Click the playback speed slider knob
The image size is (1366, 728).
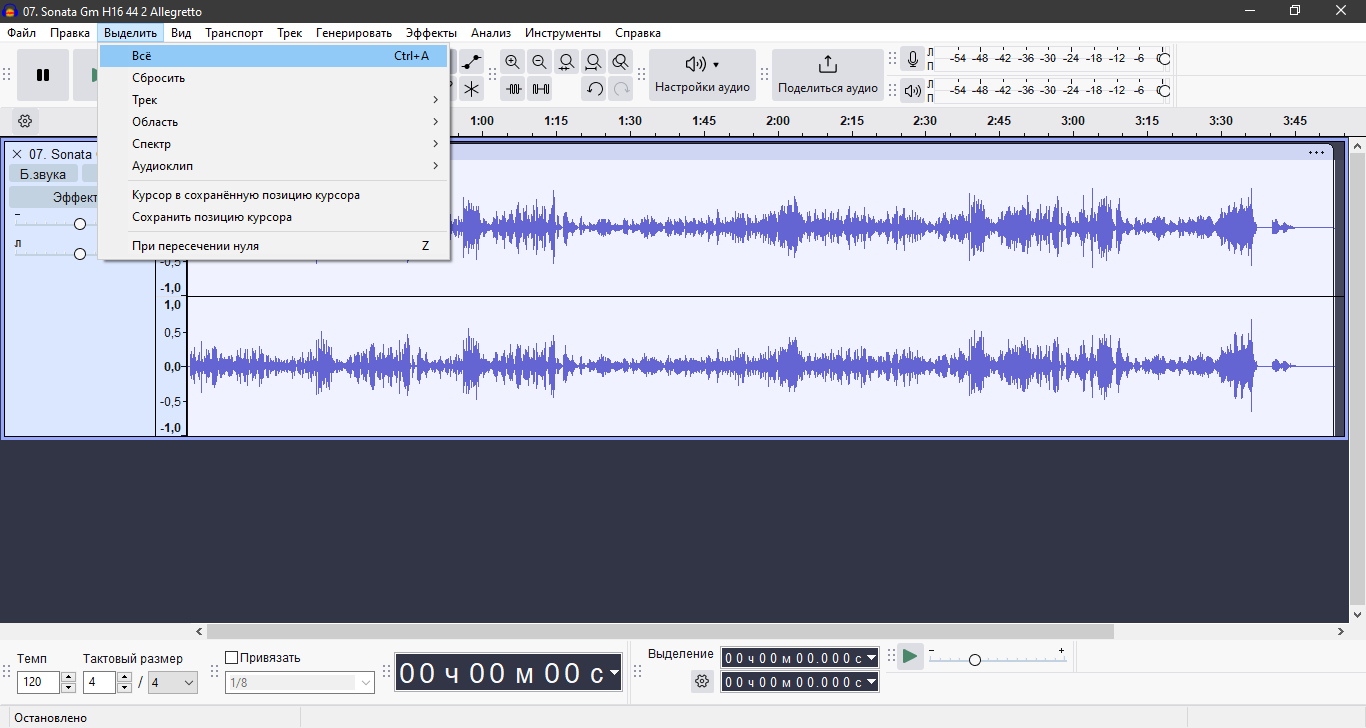pos(975,660)
